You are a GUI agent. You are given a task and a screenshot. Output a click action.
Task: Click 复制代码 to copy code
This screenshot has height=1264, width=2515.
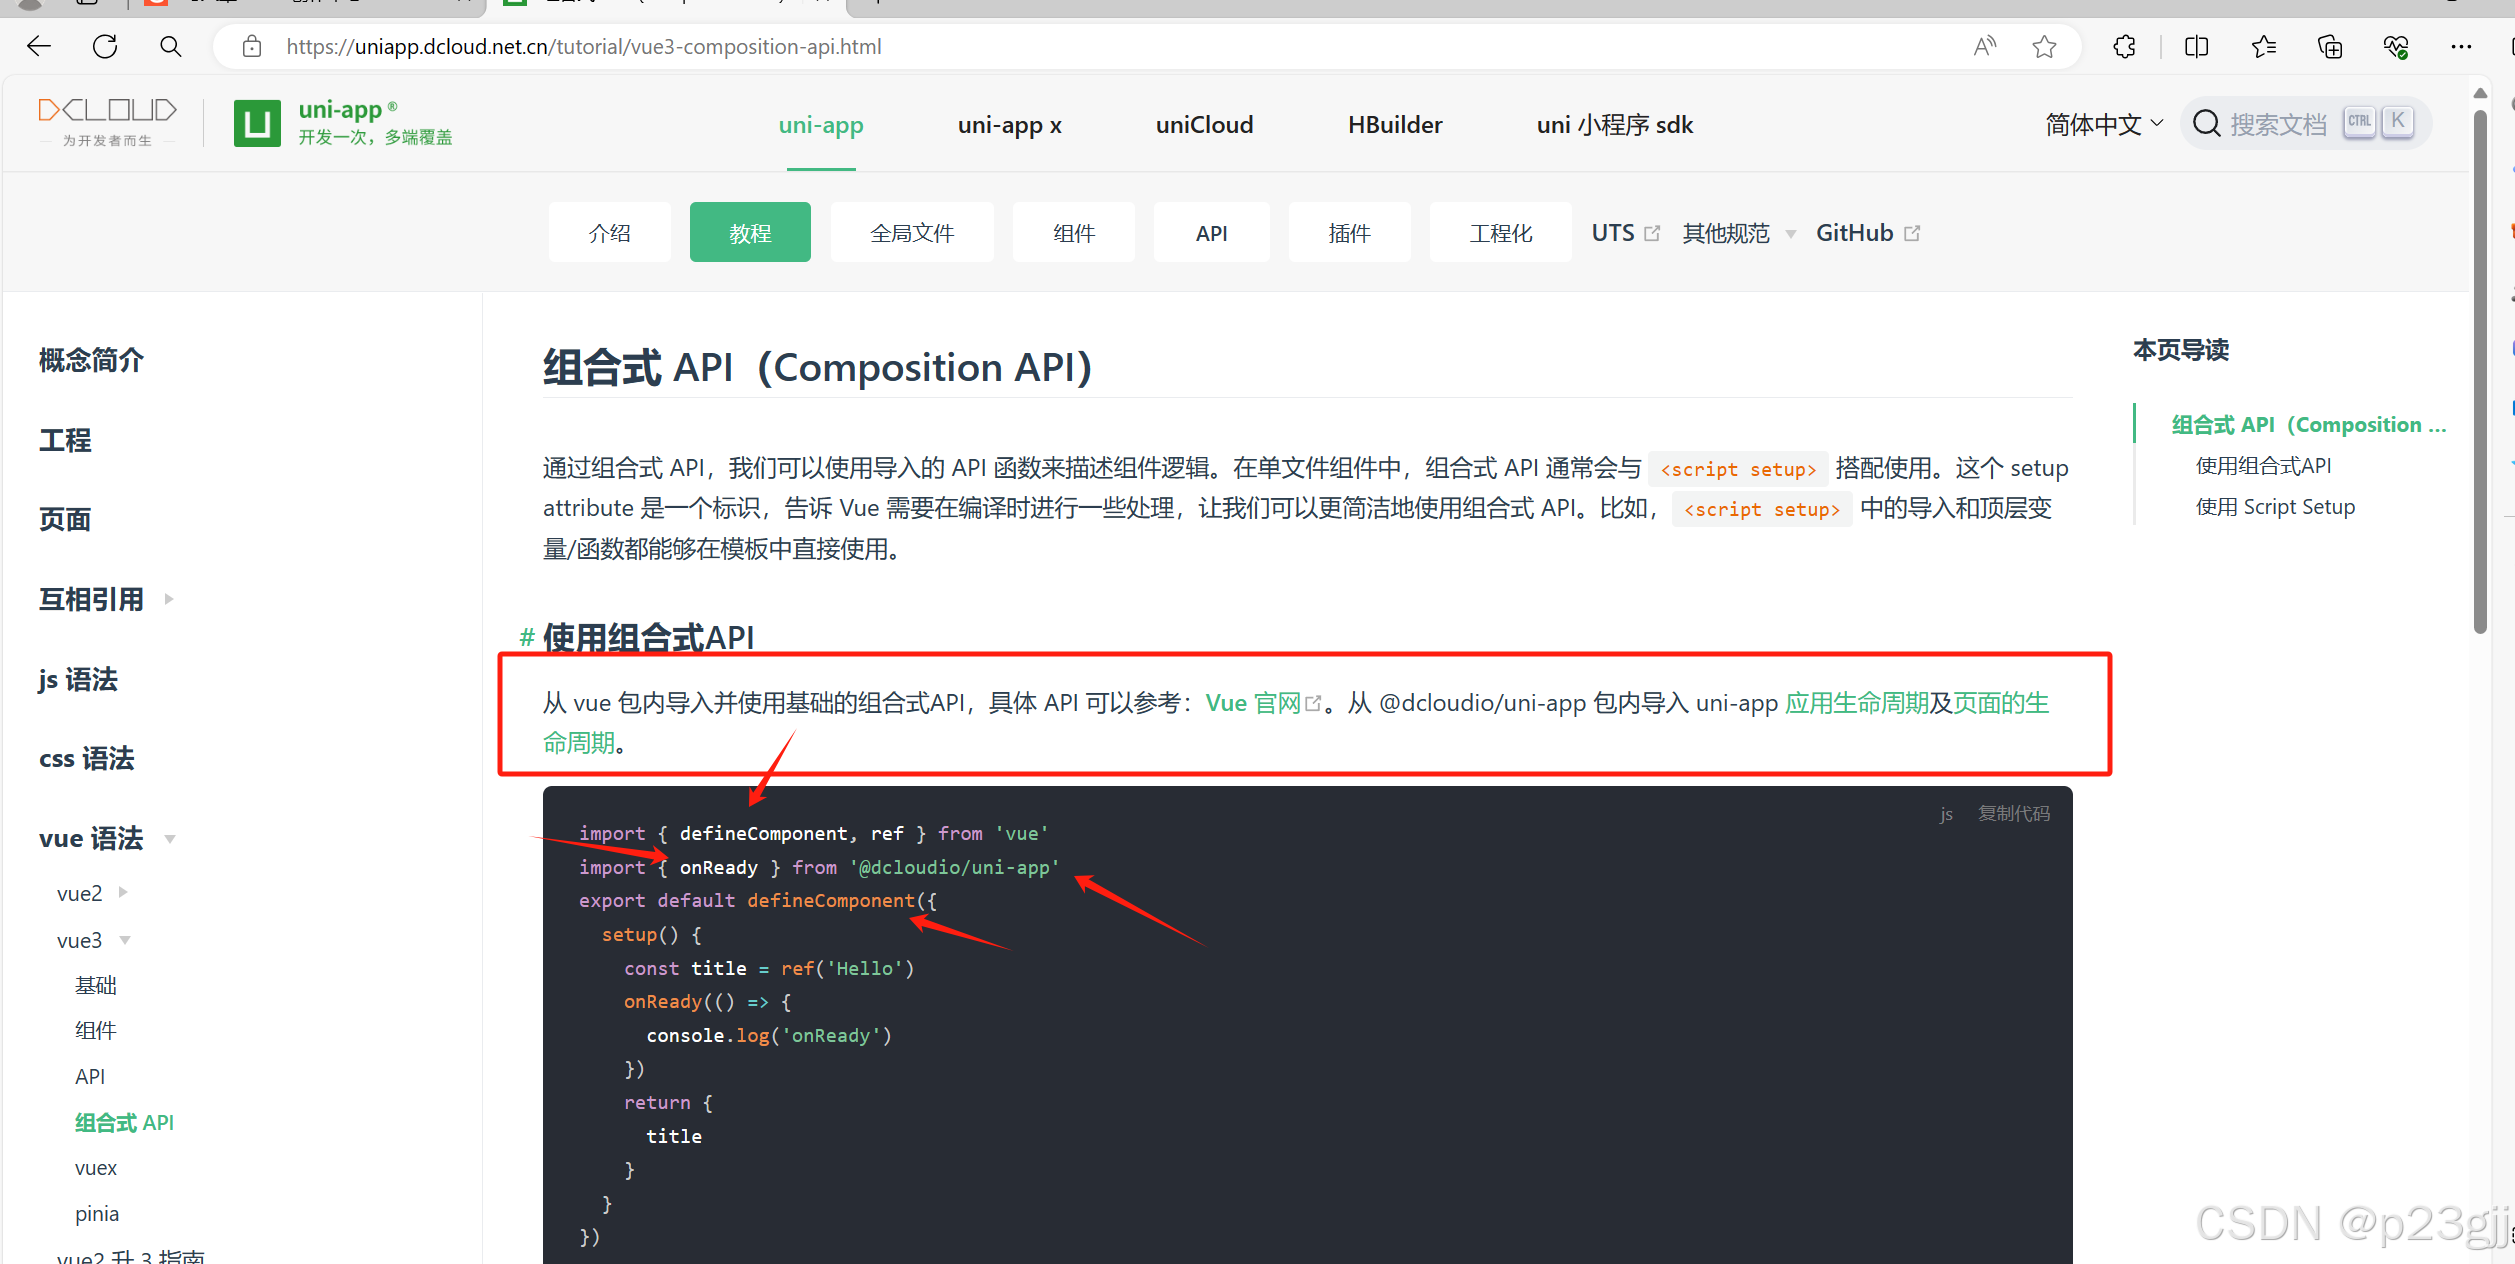click(2013, 813)
